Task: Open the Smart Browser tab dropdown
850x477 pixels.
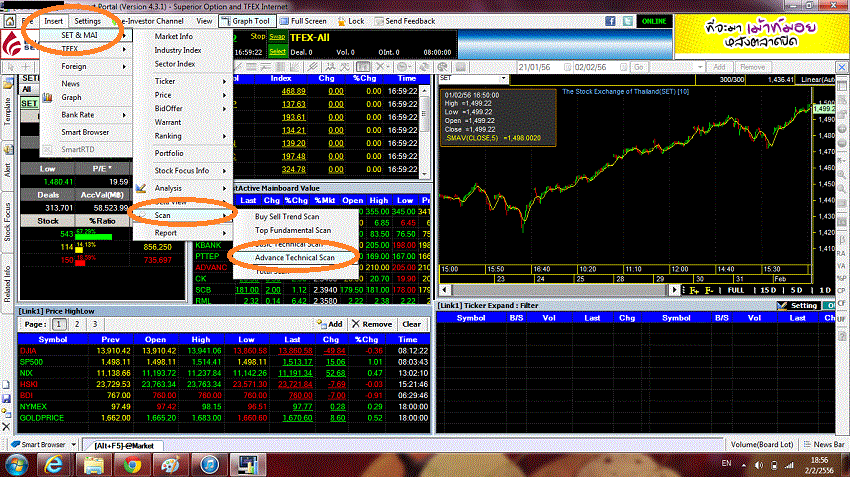Action: click(74, 444)
